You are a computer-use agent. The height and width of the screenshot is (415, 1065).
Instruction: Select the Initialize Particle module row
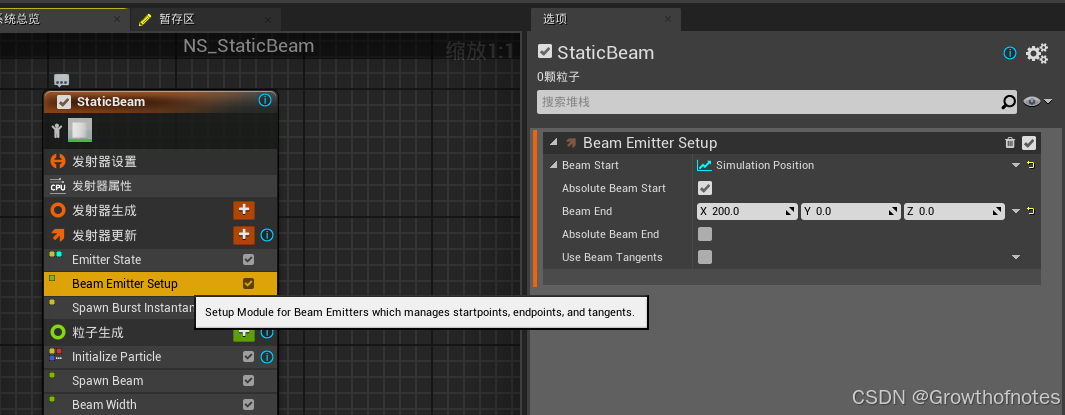pos(160,357)
